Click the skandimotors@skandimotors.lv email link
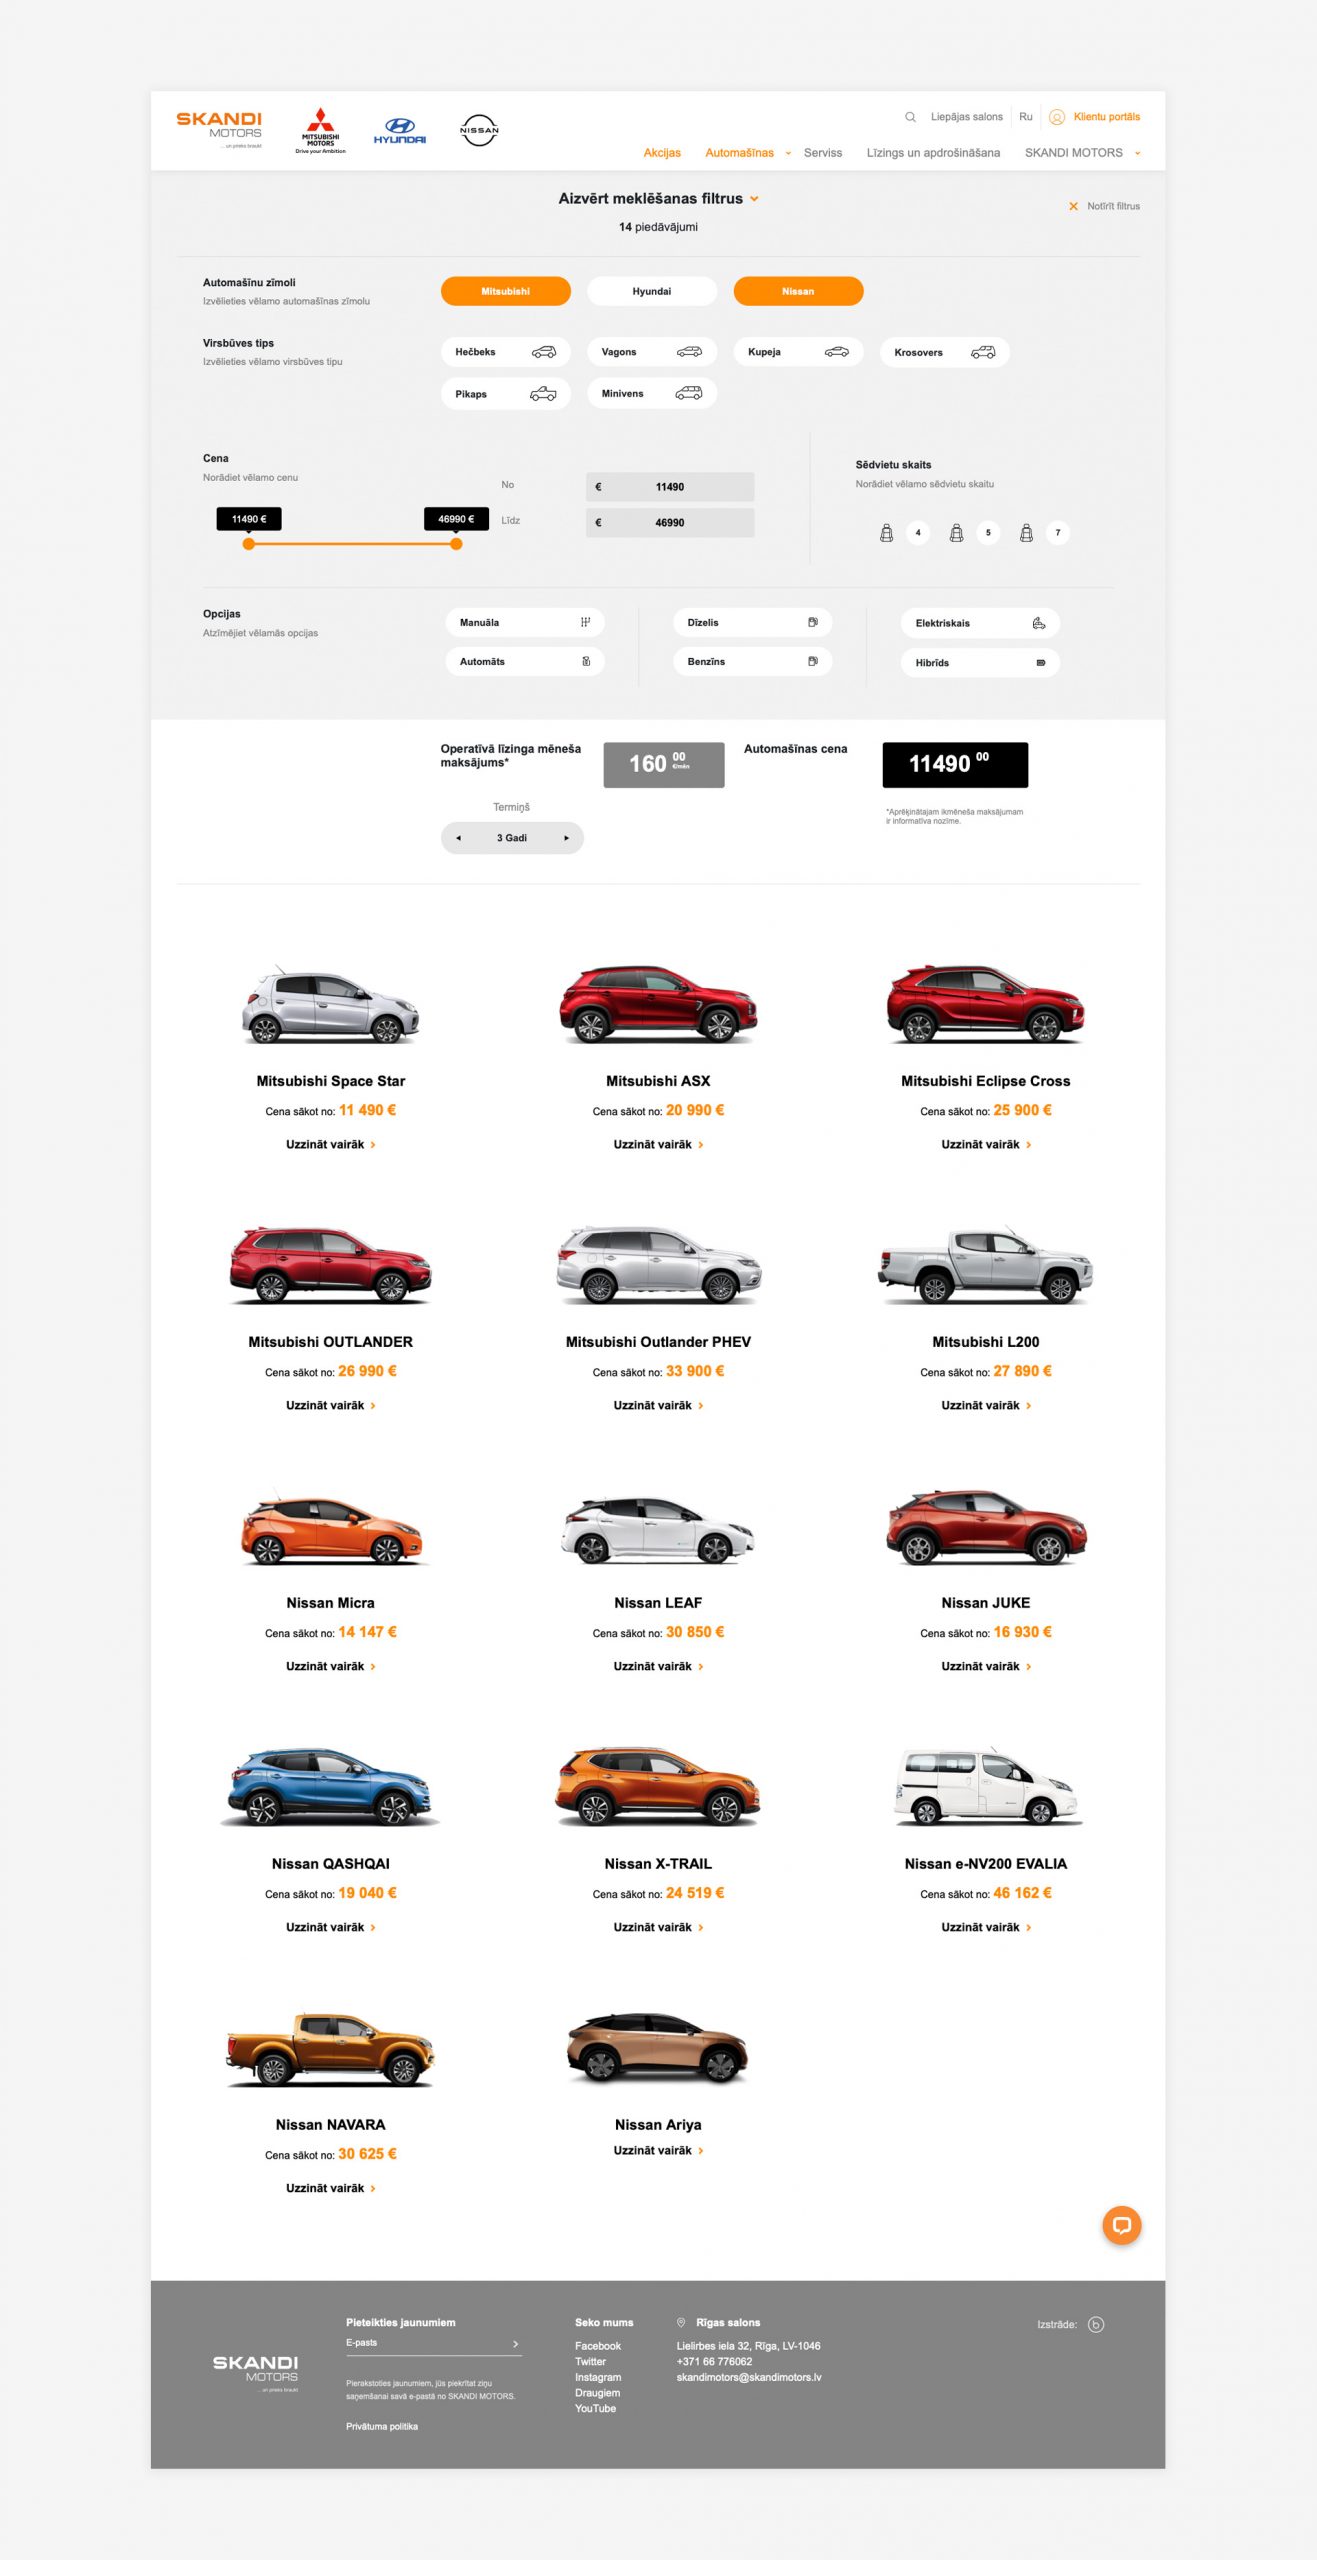This screenshot has height=2560, width=1317. [749, 2377]
